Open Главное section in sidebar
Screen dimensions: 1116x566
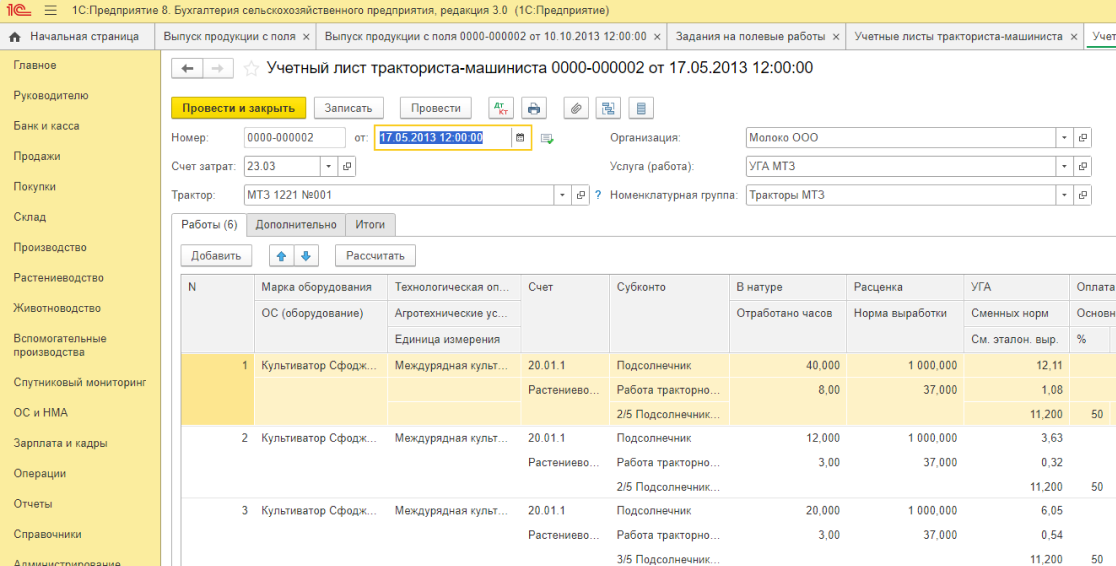(x=35, y=65)
